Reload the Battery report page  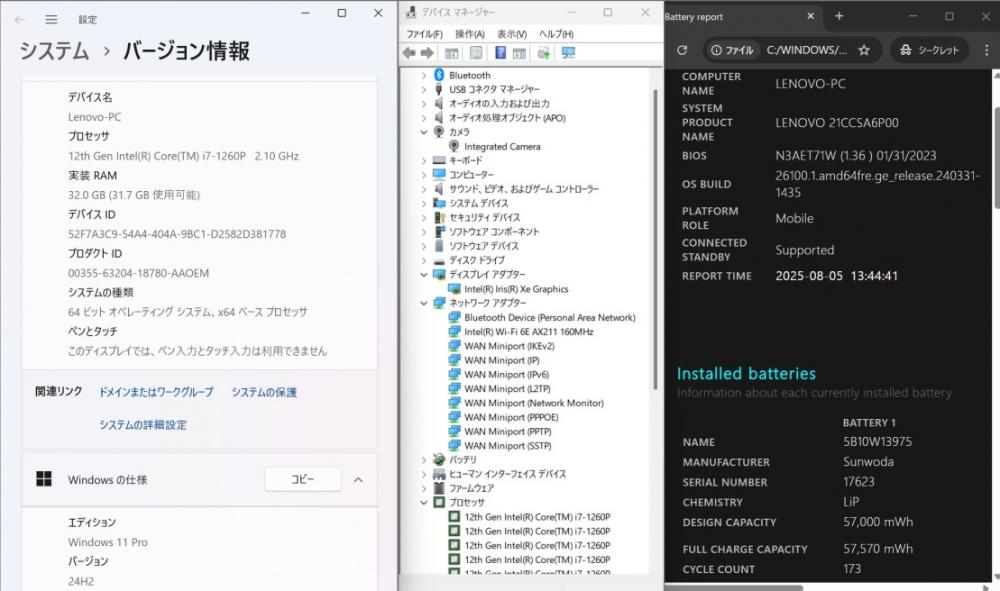pos(682,50)
